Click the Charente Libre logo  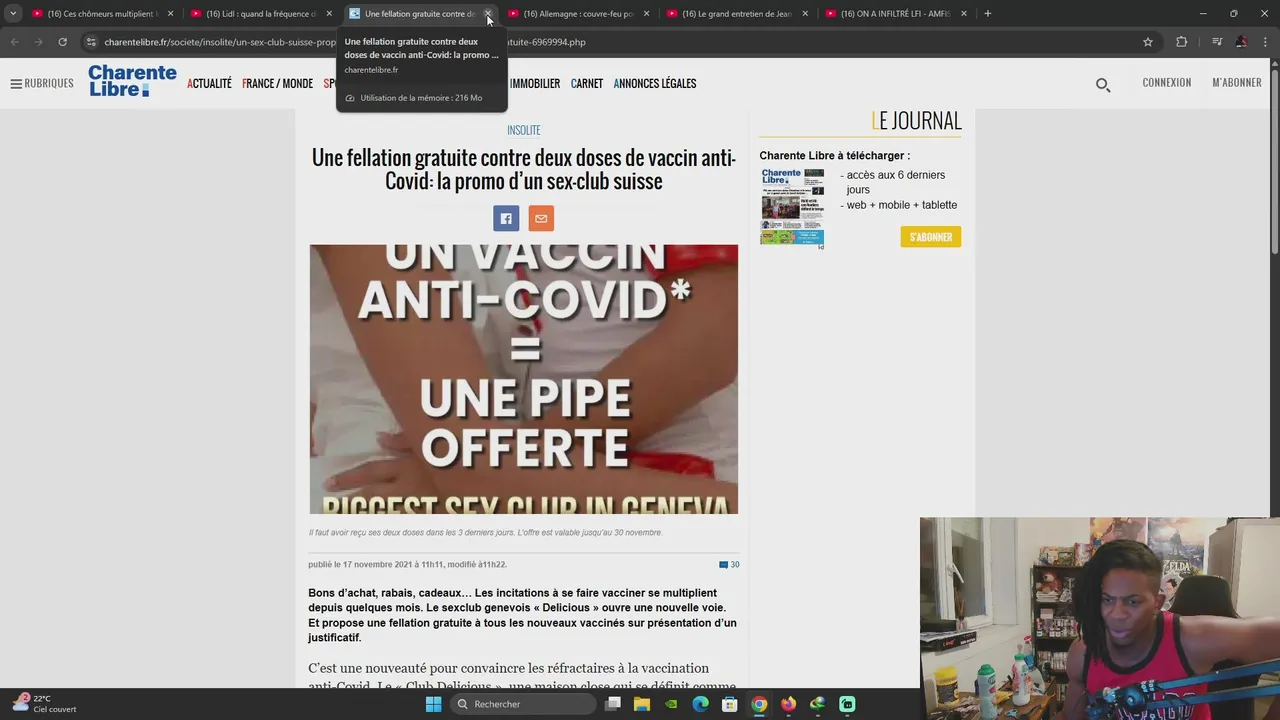click(x=132, y=81)
